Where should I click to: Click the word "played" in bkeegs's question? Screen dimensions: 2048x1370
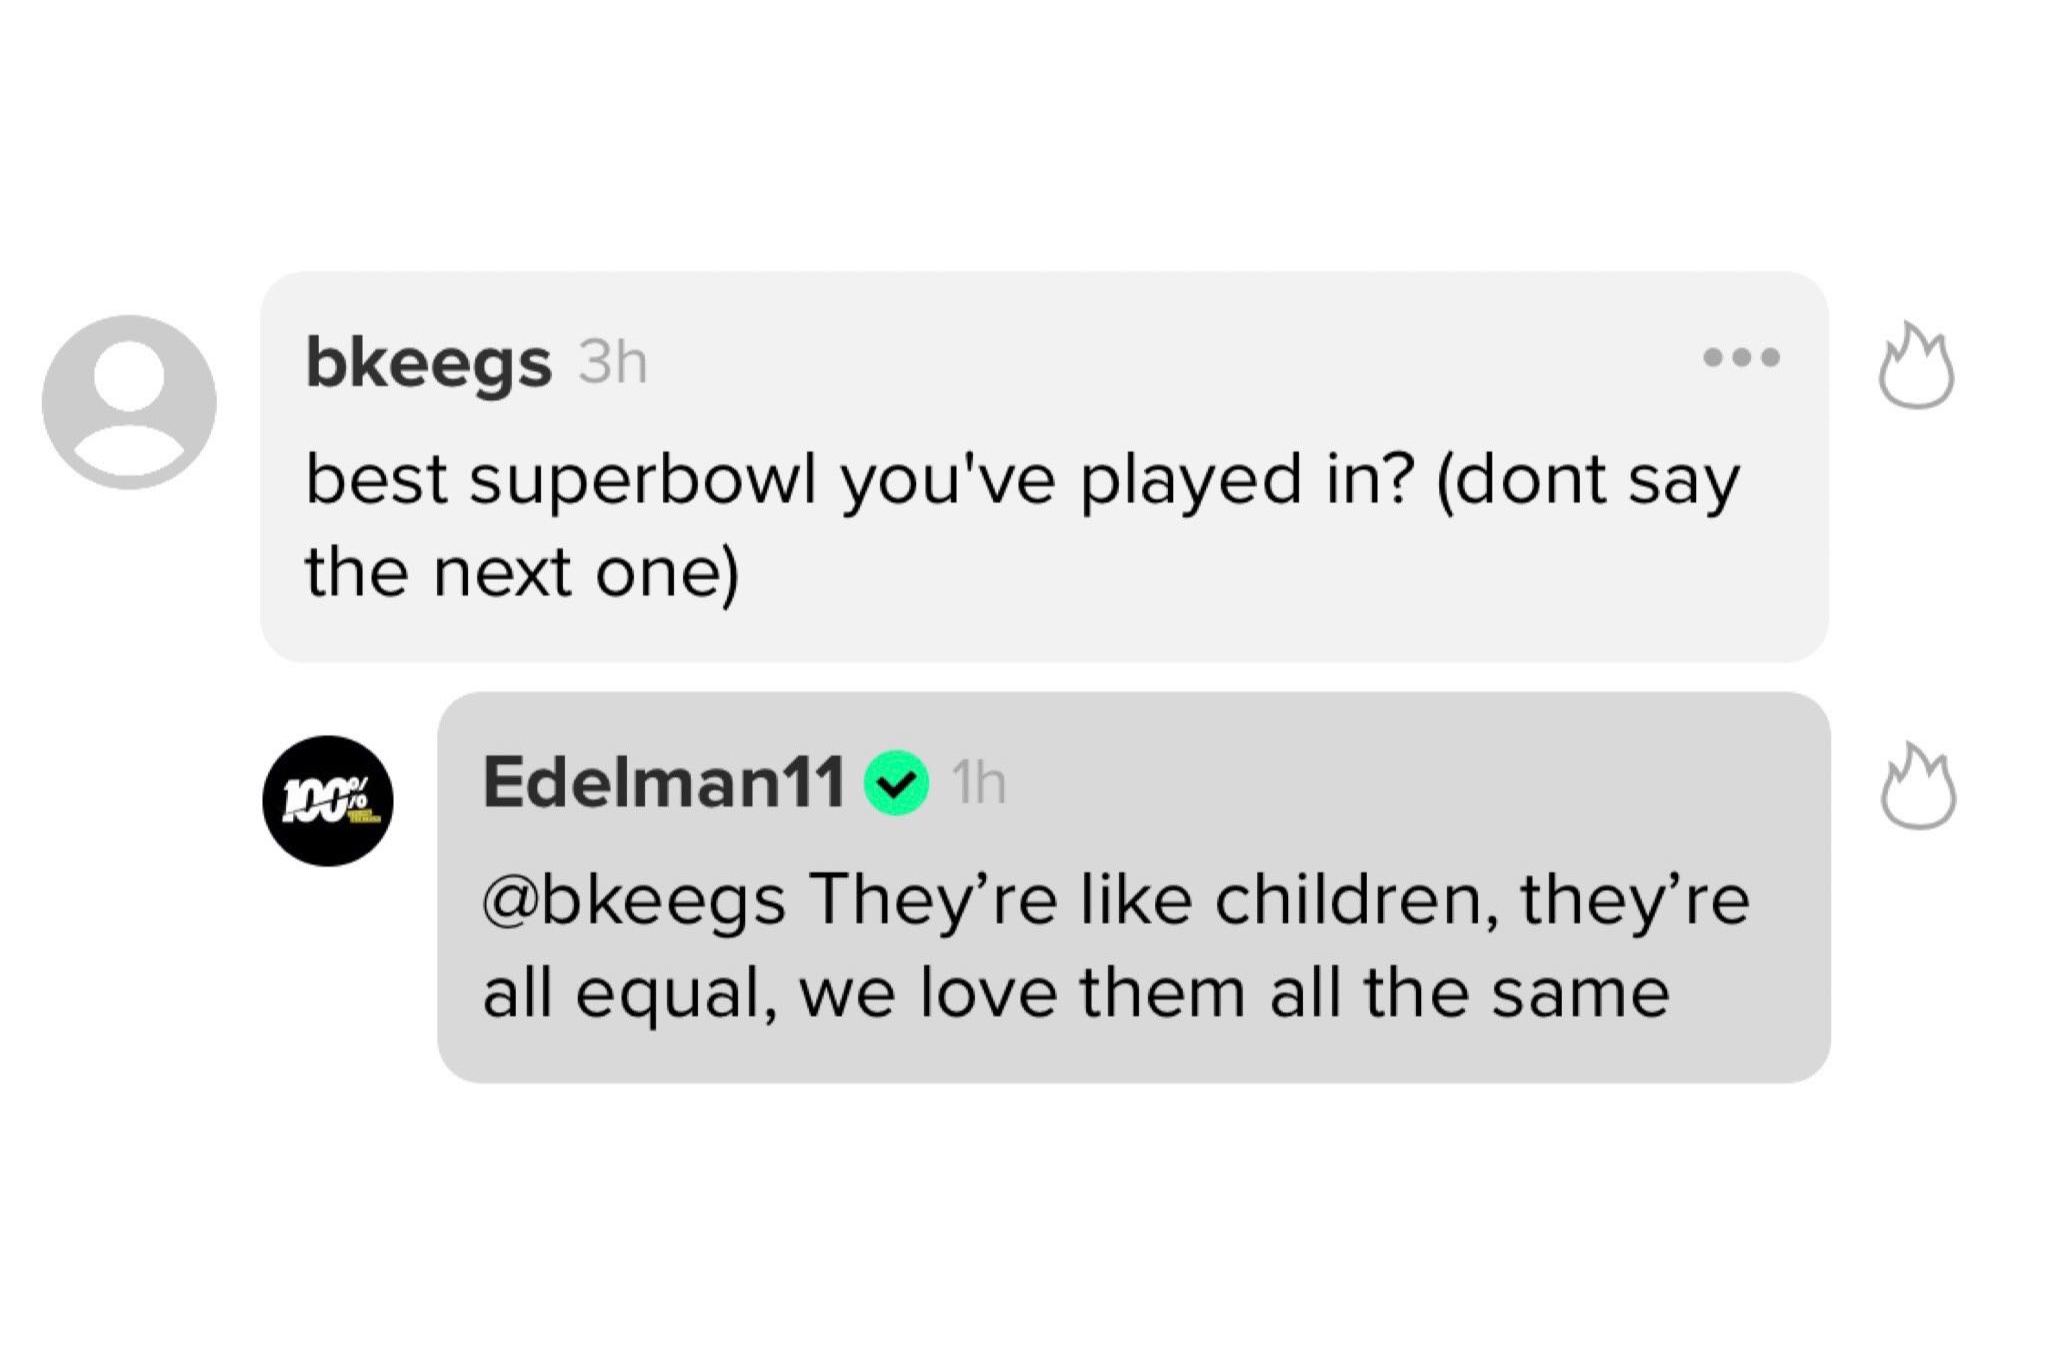[x=1190, y=482]
